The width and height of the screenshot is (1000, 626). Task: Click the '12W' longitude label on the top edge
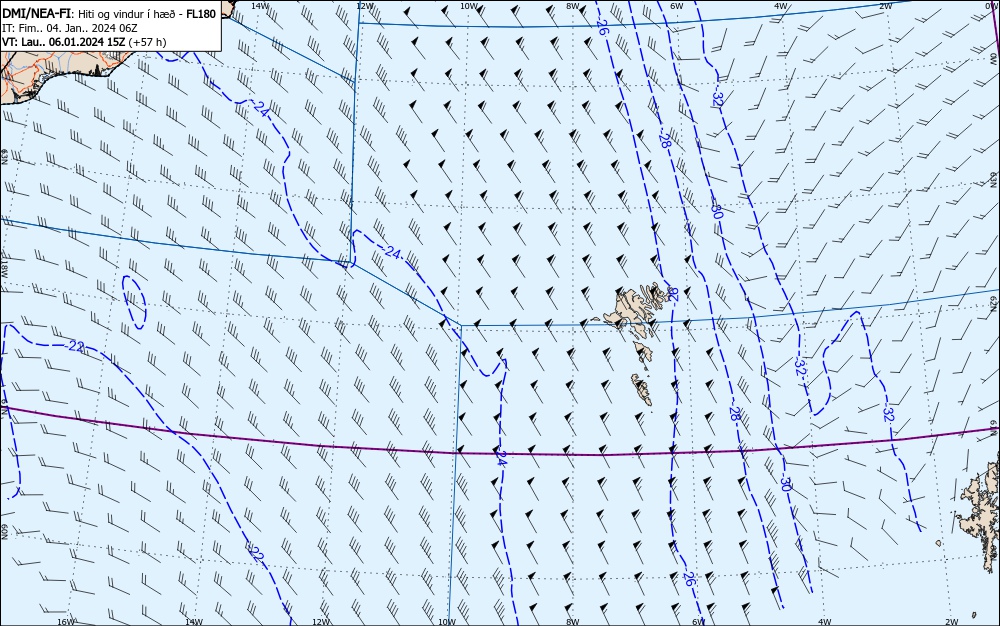click(364, 6)
